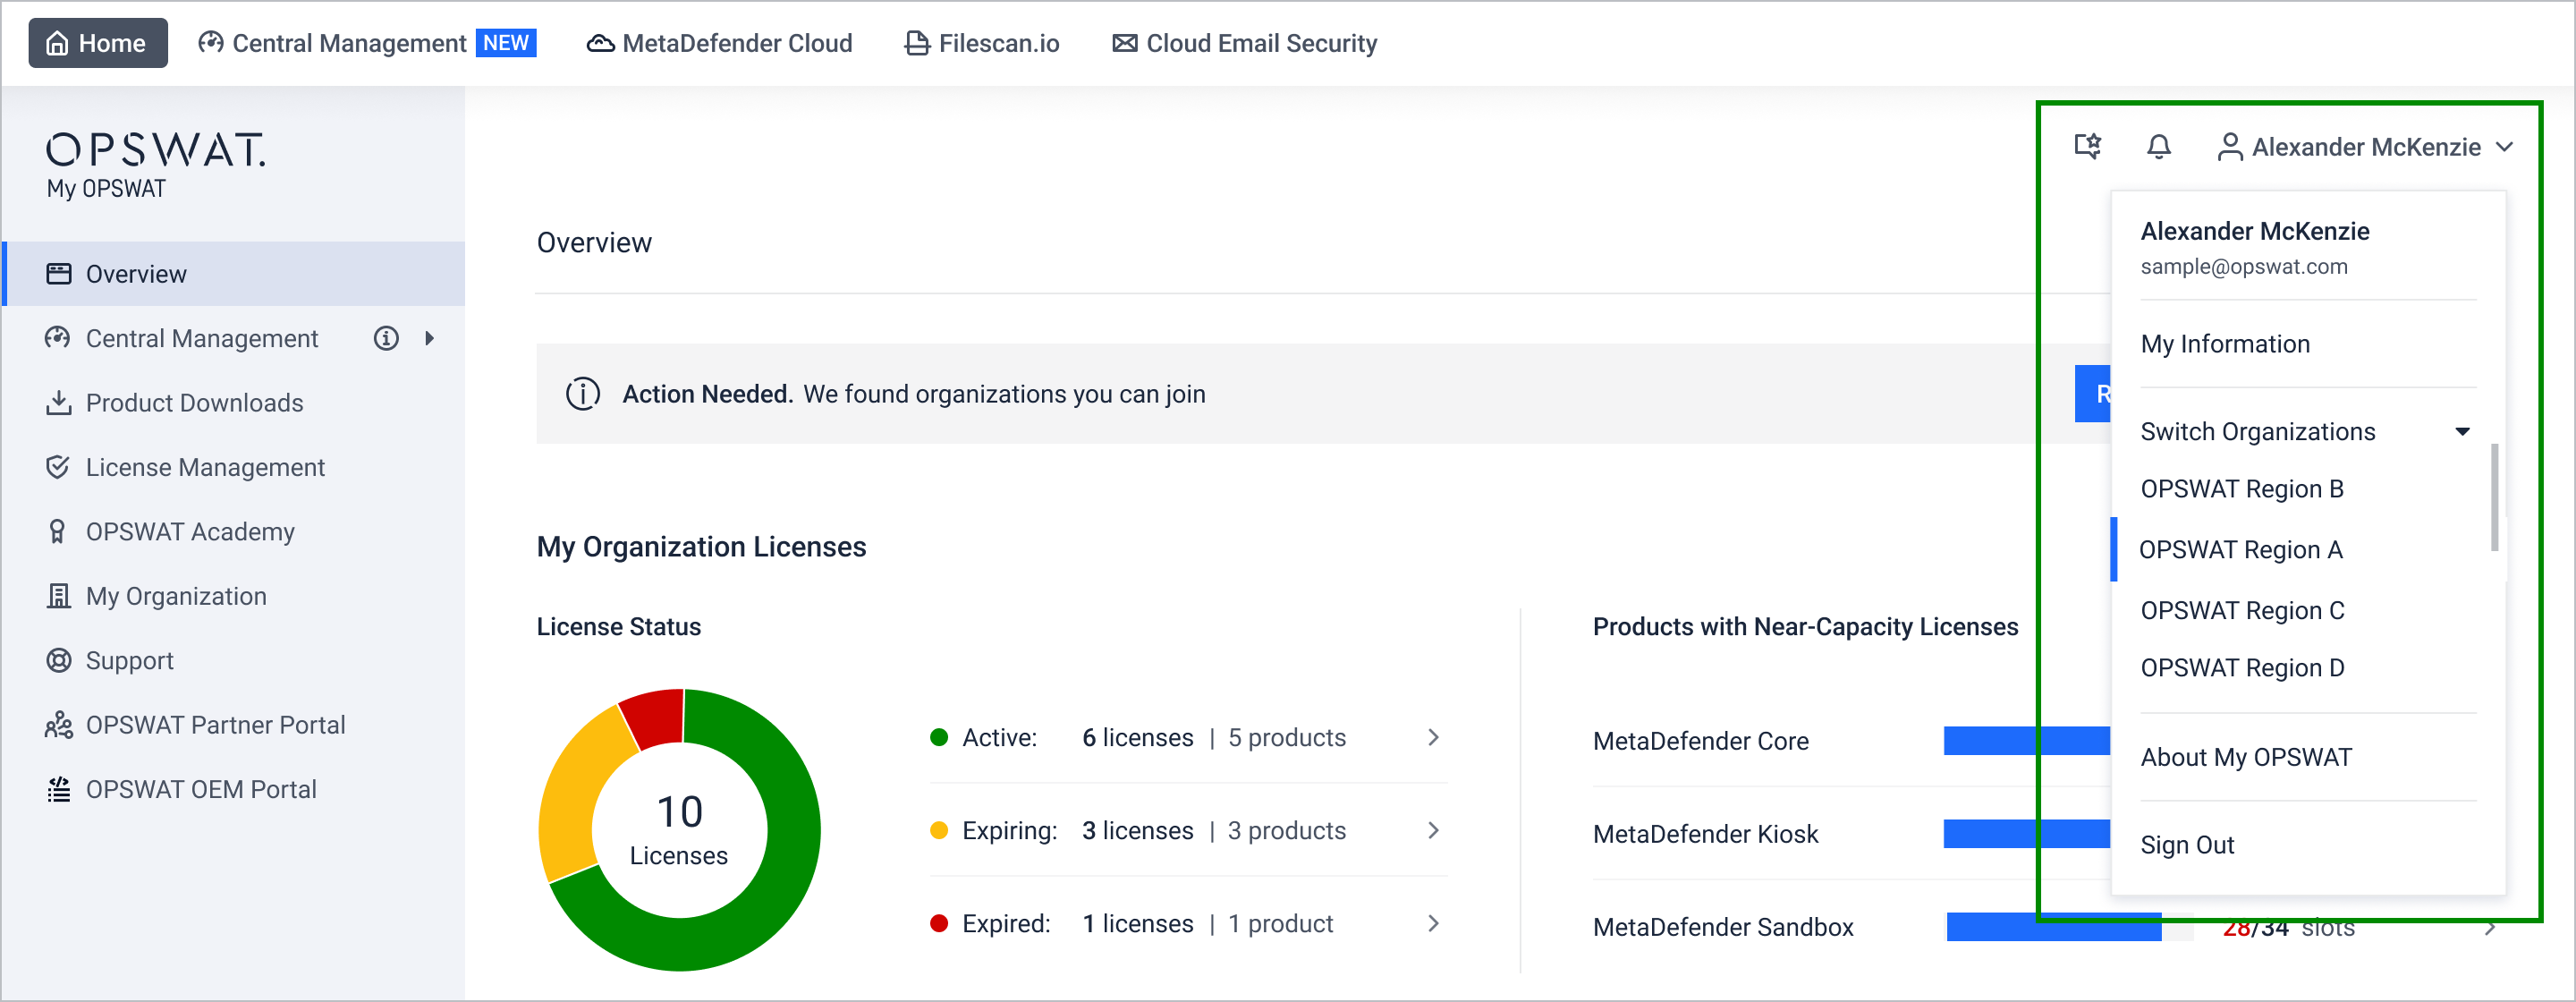Click the feedback star icon in header
The image size is (2576, 1002).
coord(2088,147)
